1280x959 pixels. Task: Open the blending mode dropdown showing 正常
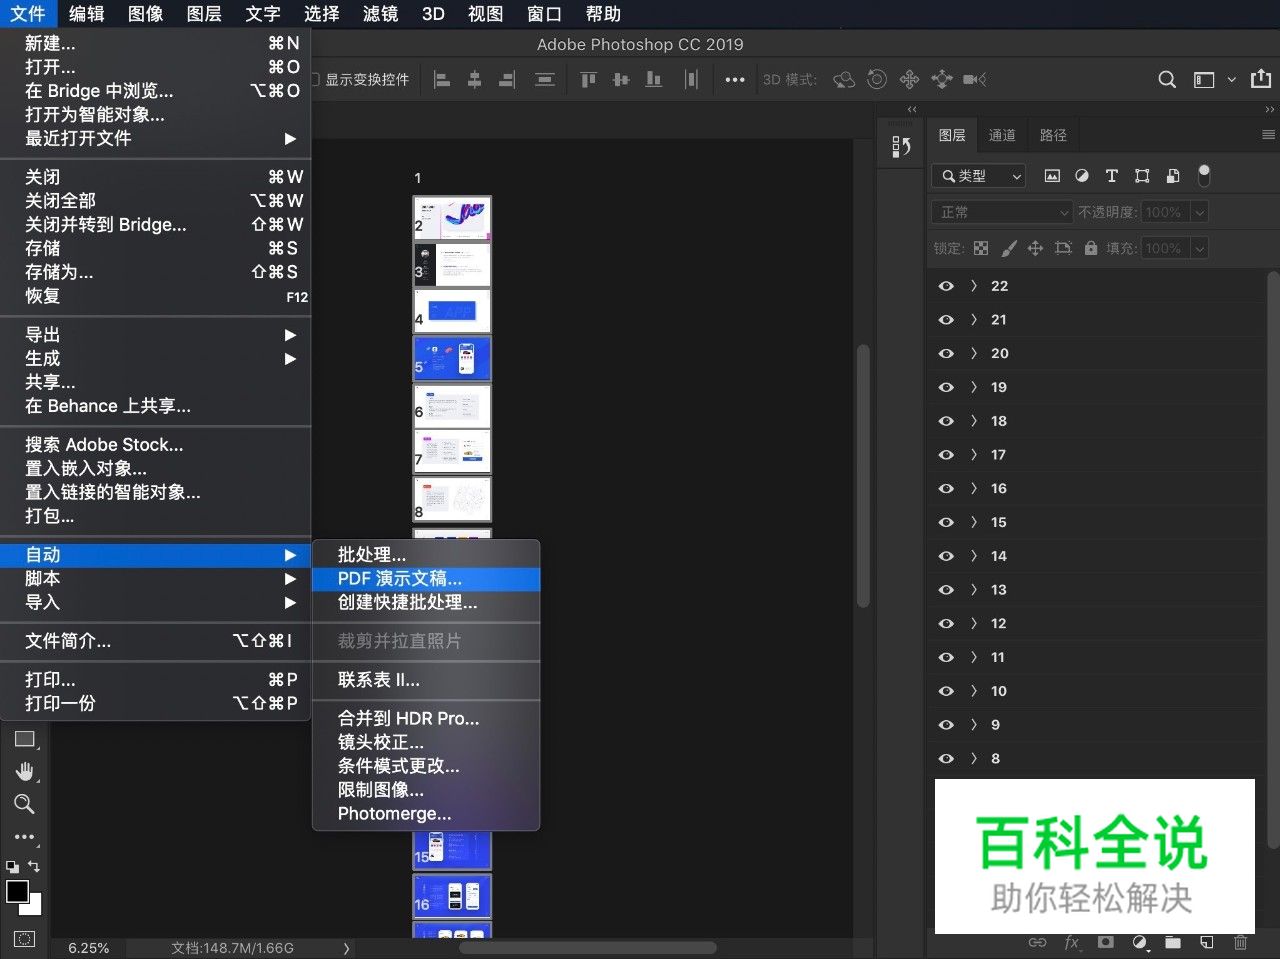1000,212
